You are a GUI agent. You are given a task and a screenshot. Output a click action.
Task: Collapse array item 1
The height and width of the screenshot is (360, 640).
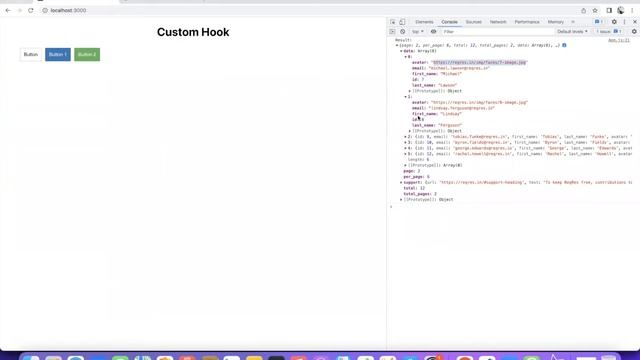(406, 97)
